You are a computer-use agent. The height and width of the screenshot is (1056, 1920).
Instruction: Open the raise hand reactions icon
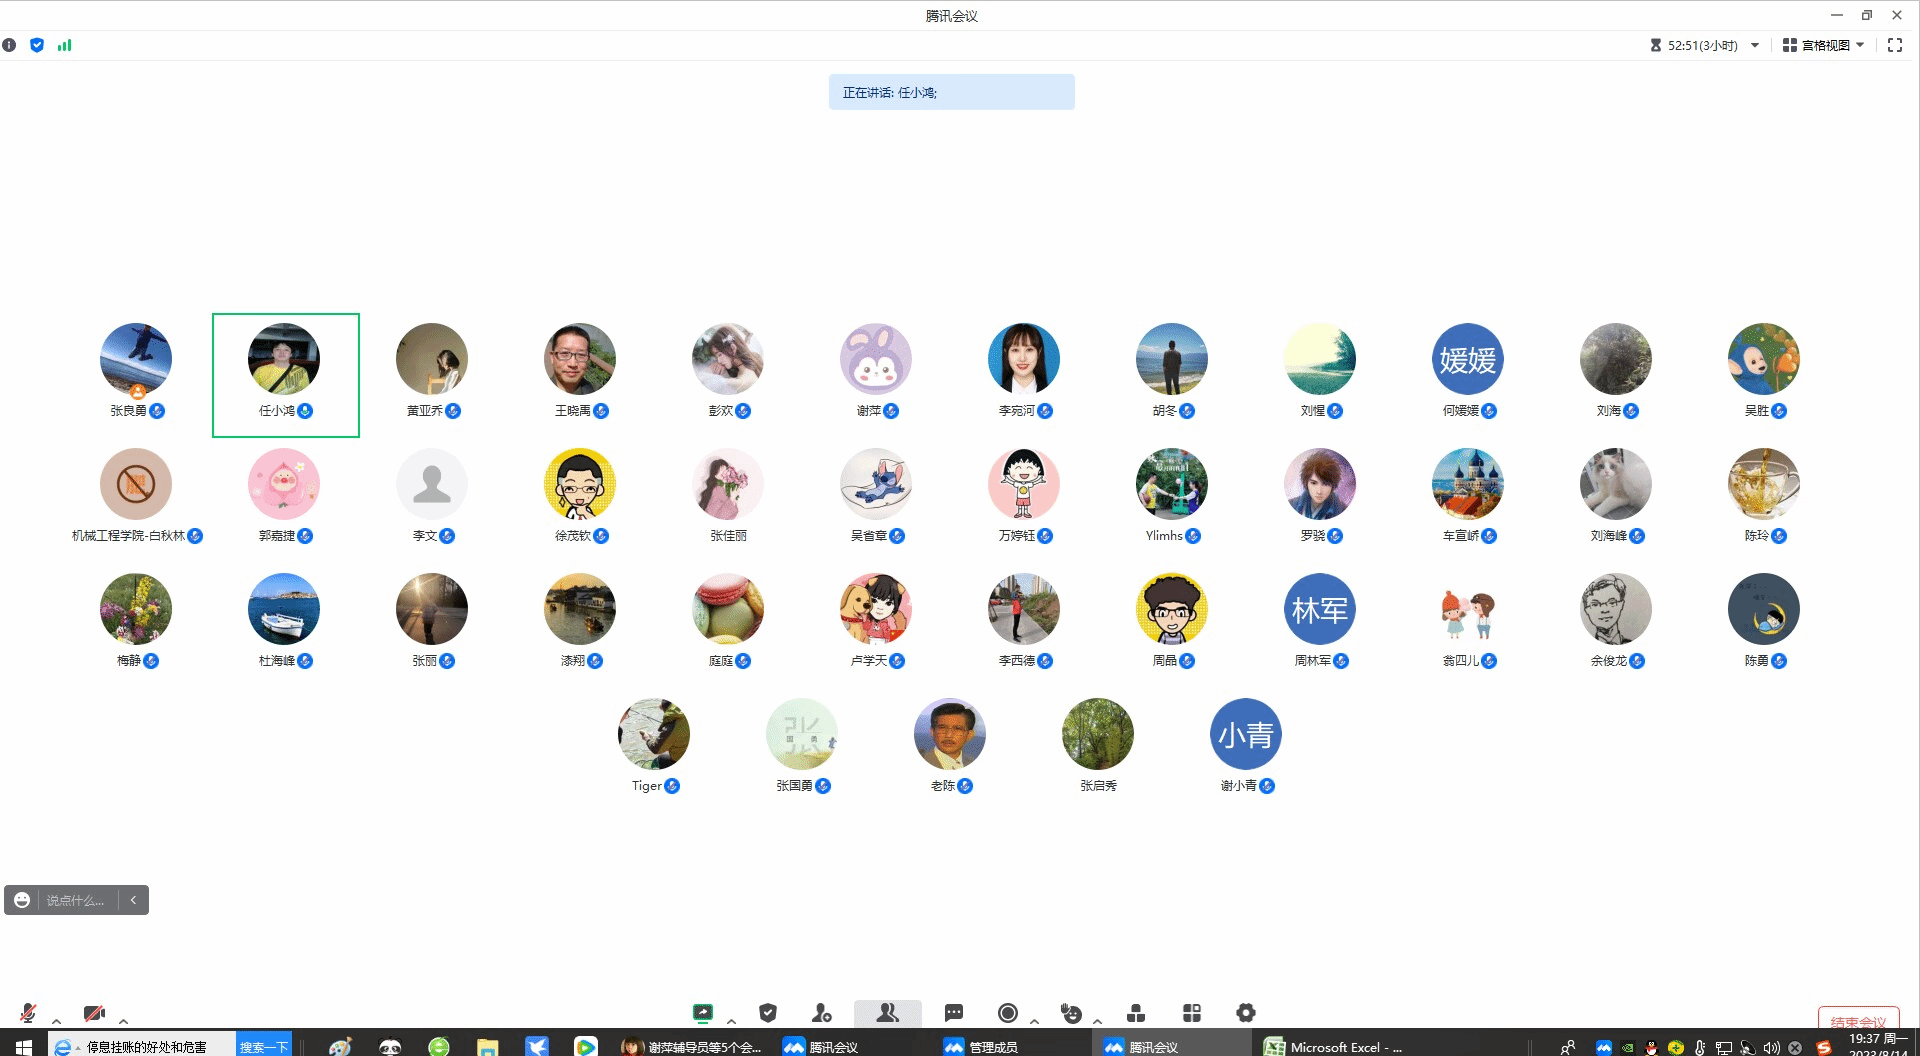(x=1071, y=1013)
